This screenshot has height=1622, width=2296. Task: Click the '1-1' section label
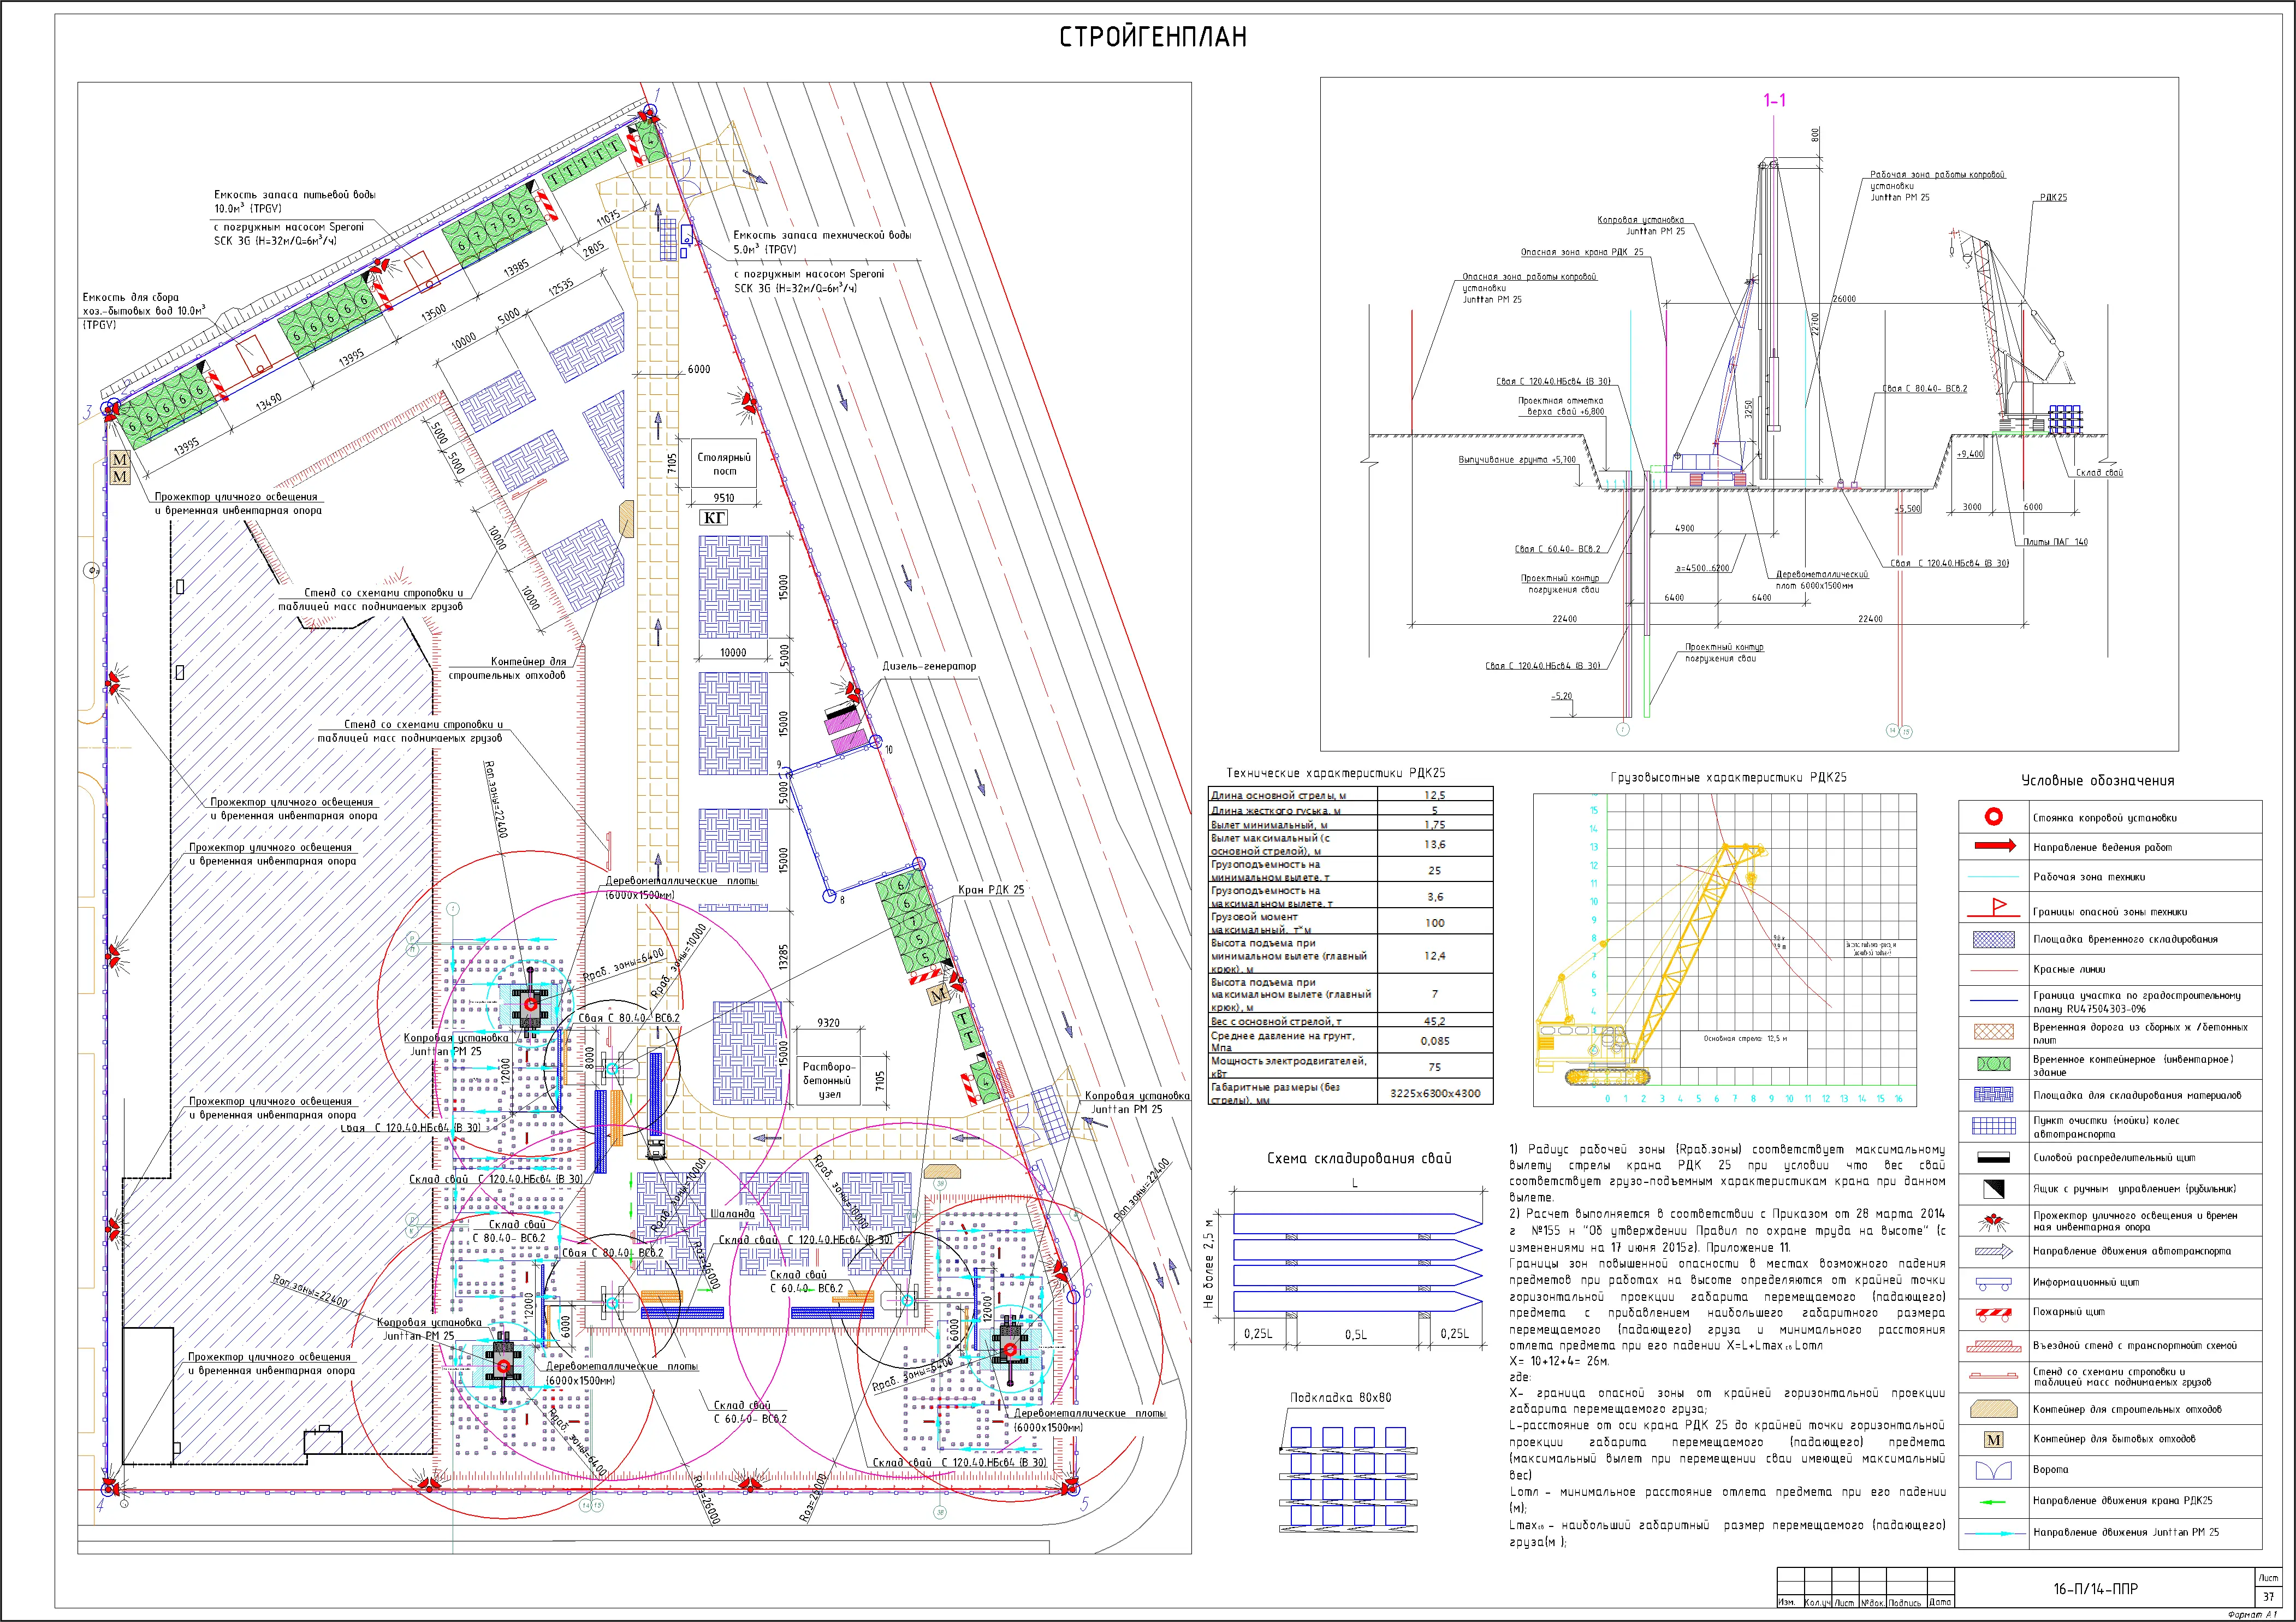(x=1774, y=100)
